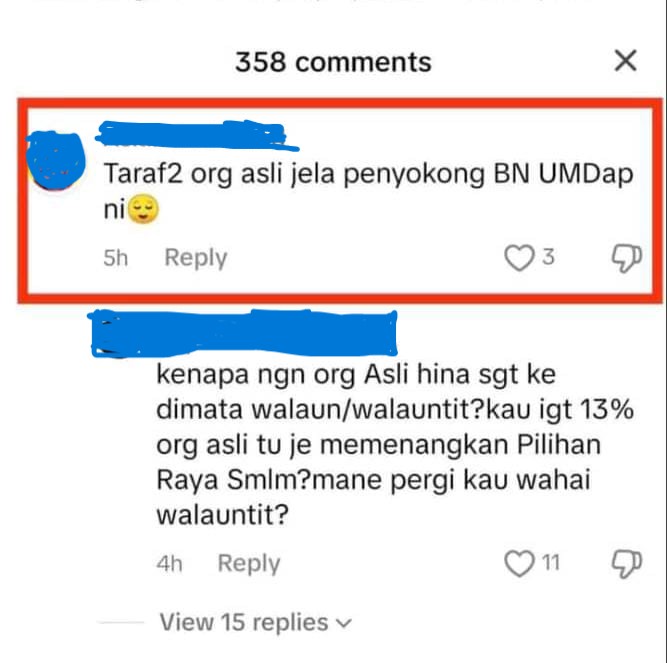The image size is (667, 663).
Task: Click the 4h timestamp
Action: pos(169,564)
